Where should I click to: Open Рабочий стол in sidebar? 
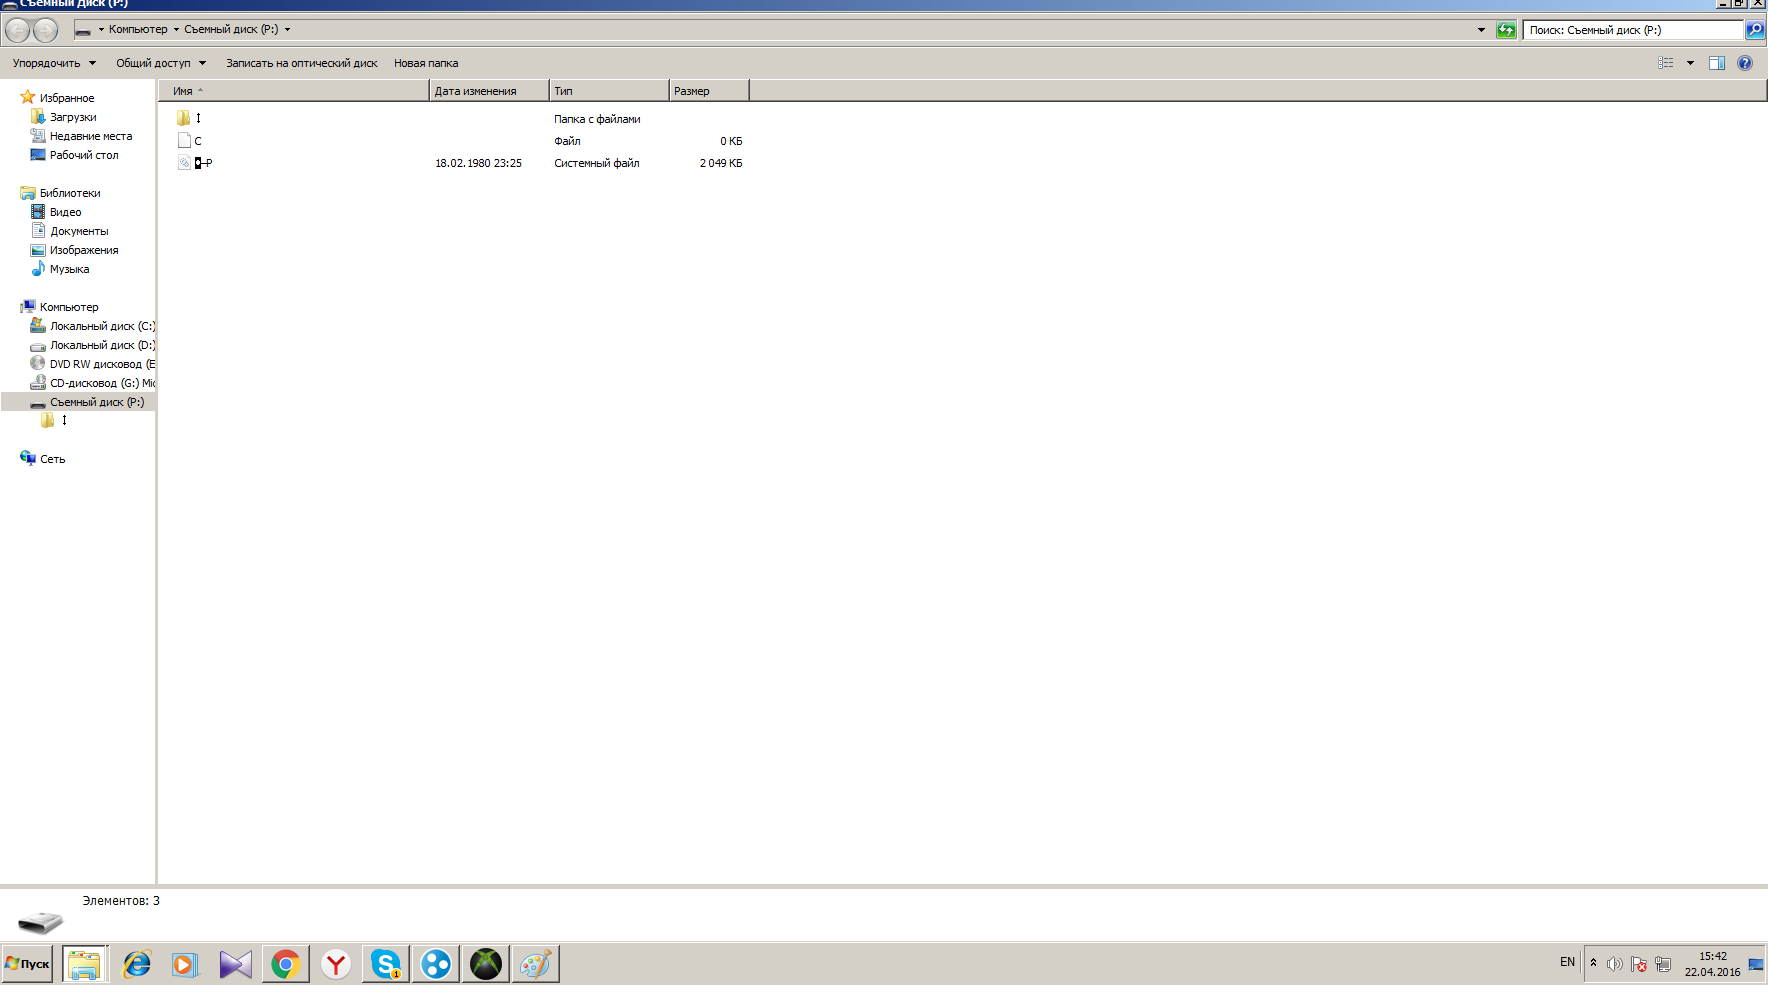tap(84, 155)
